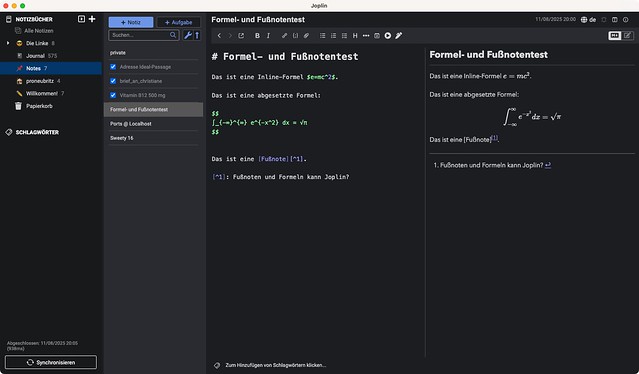Switch to Markdown editor mode toggle
This screenshot has width=639, height=374.
click(x=615, y=35)
